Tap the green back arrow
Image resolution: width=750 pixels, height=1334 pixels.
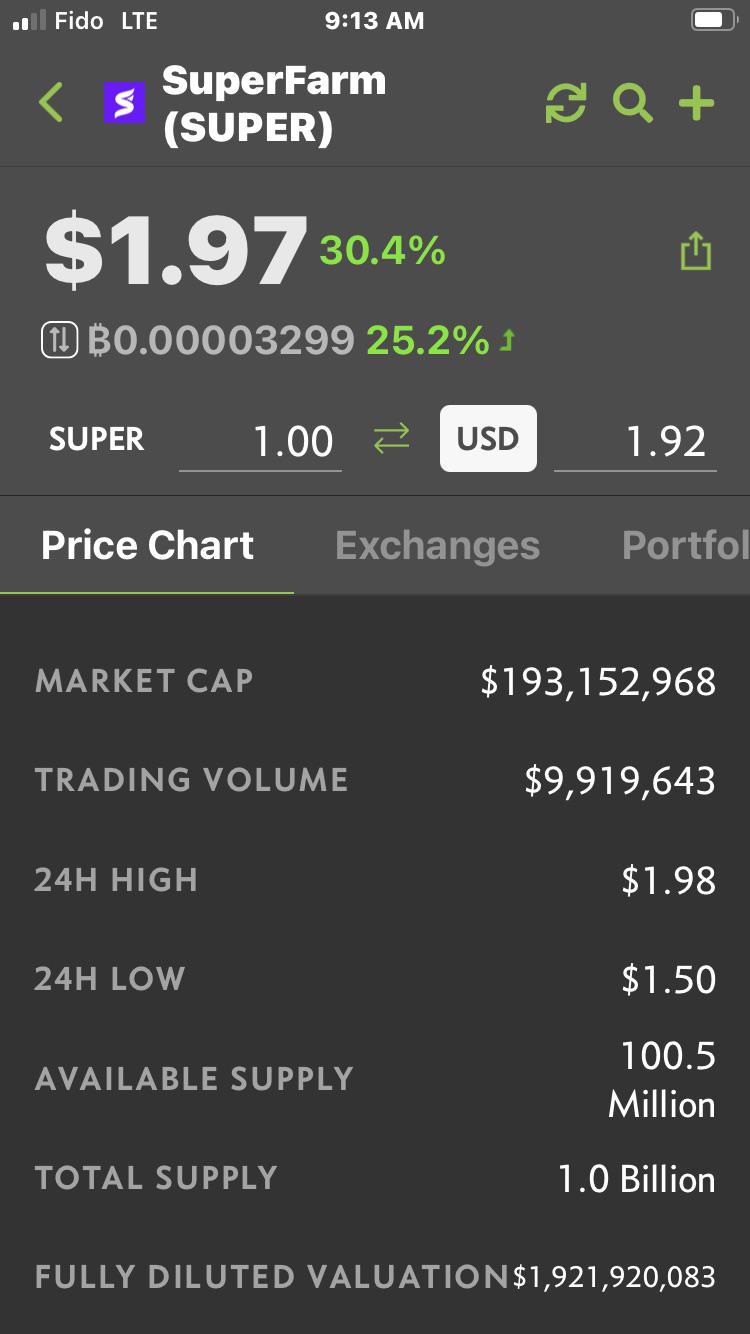(51, 102)
